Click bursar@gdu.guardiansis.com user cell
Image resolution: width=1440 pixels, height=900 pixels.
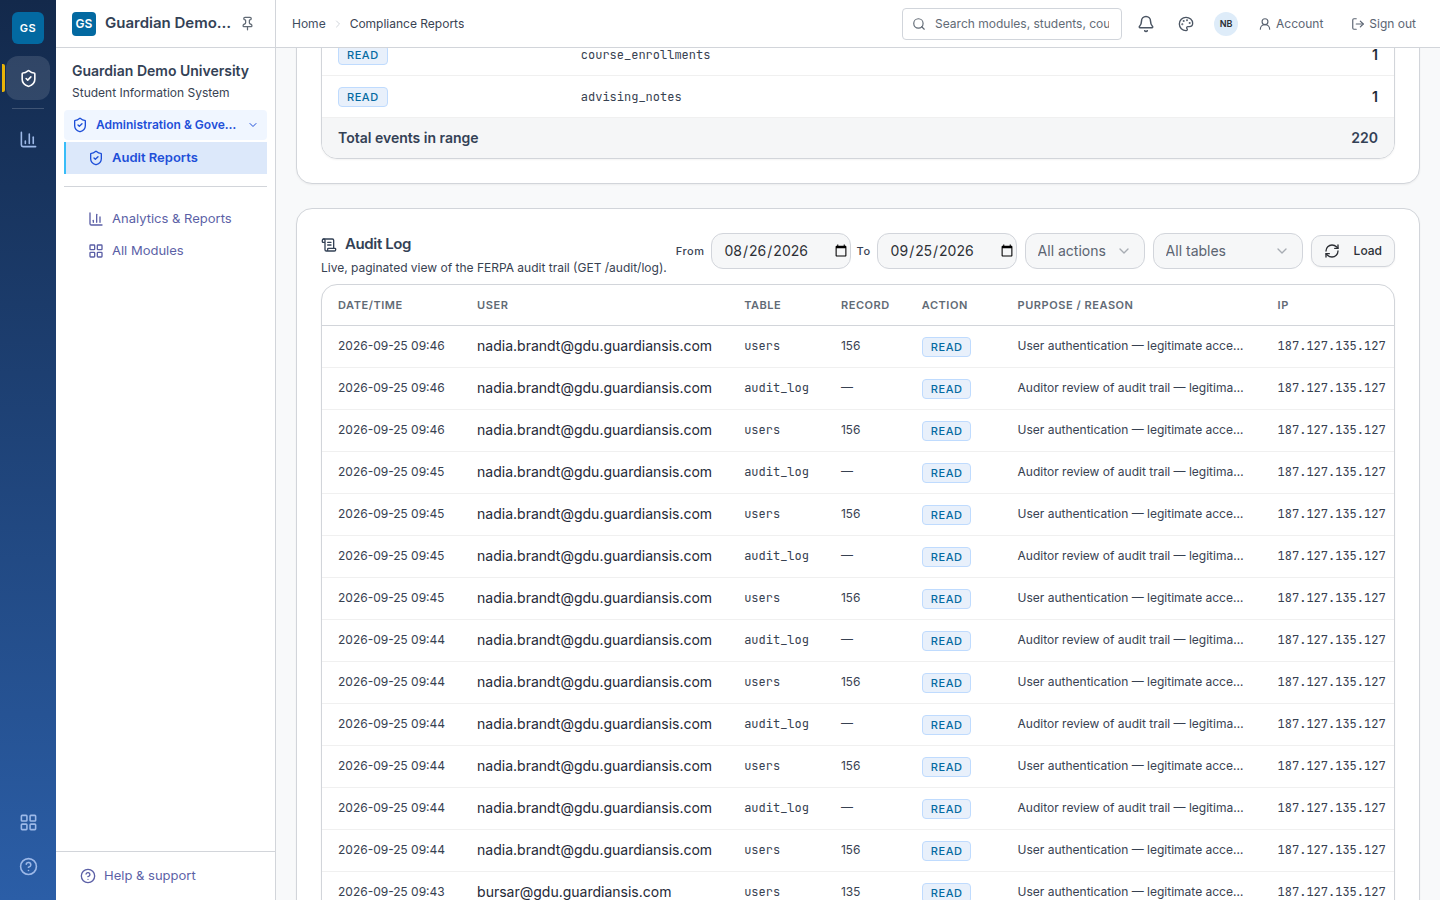(x=574, y=891)
